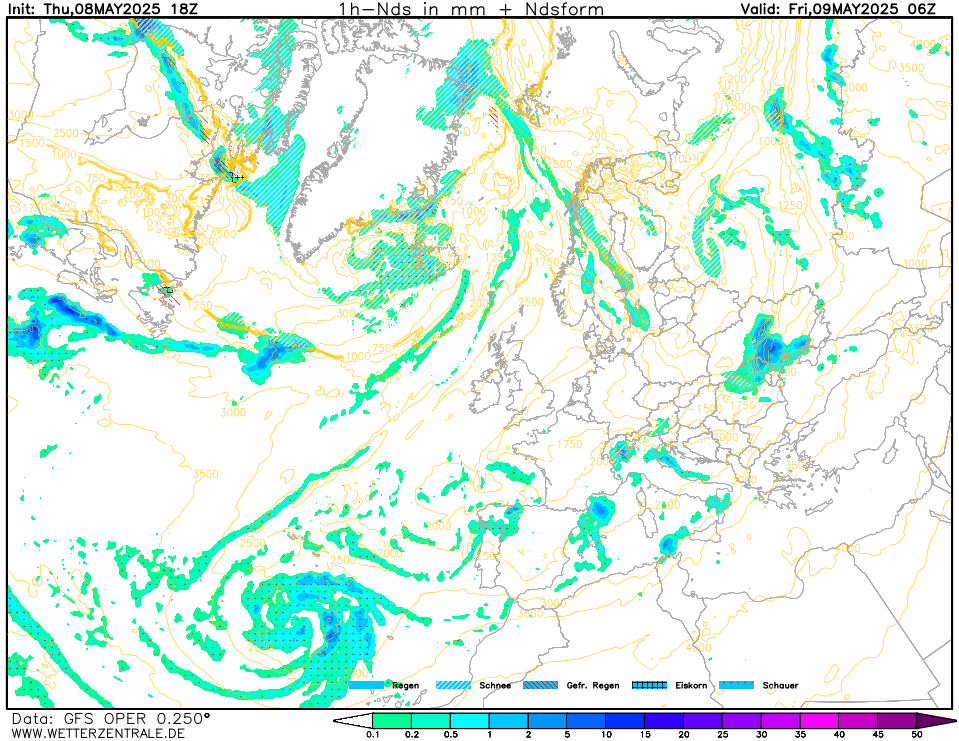Click the '40' scale value label
The height and width of the screenshot is (741, 959).
coord(839,735)
